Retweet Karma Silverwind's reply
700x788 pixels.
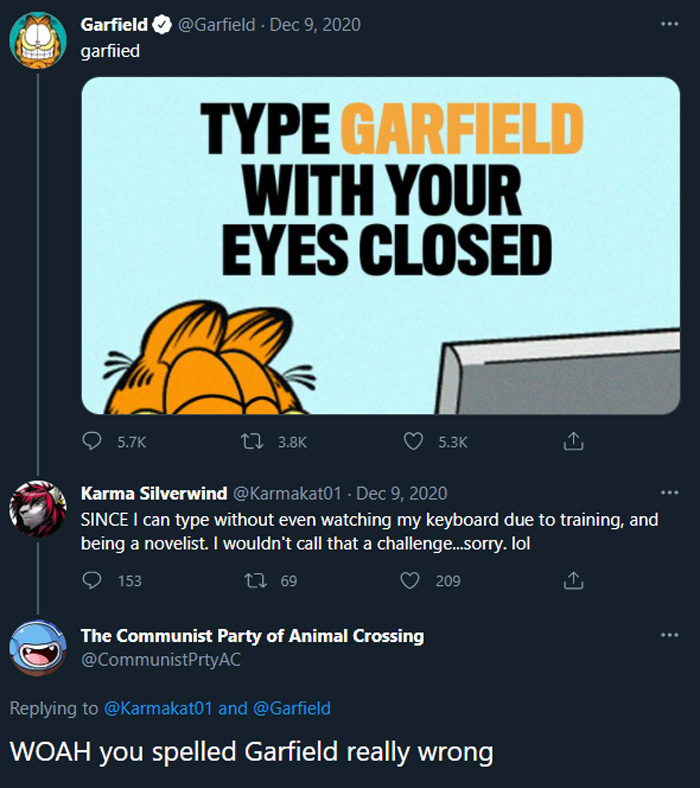(252, 580)
